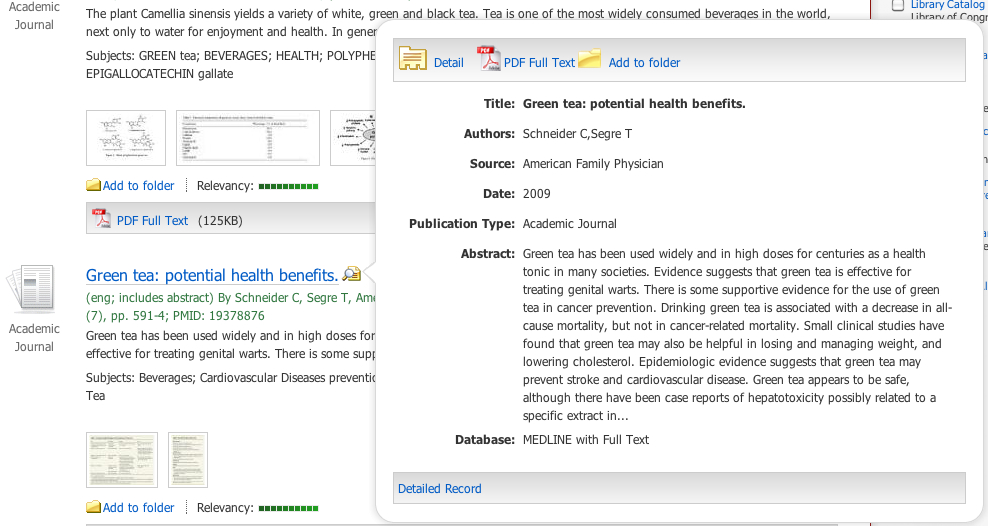Viewport: 988px width, 526px height.
Task: Open the Detail link in the popup
Action: tap(449, 63)
